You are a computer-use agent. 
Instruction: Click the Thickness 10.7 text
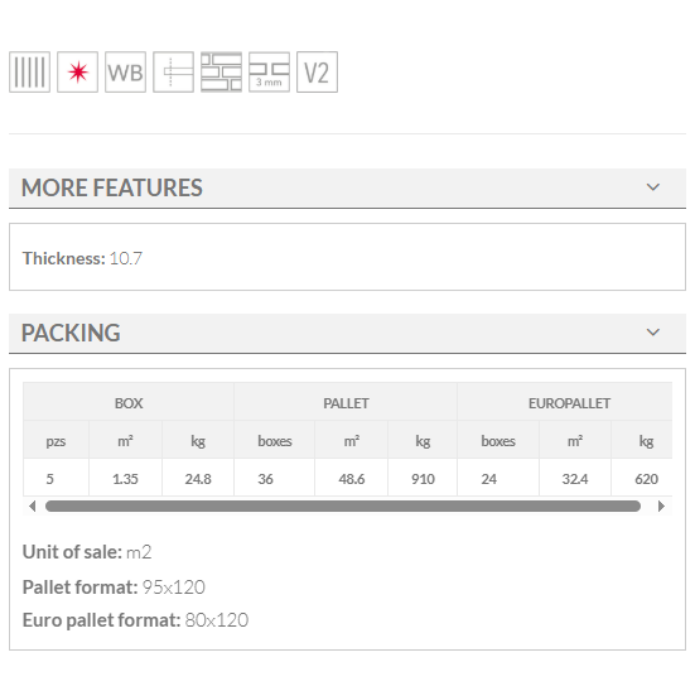coord(82,258)
